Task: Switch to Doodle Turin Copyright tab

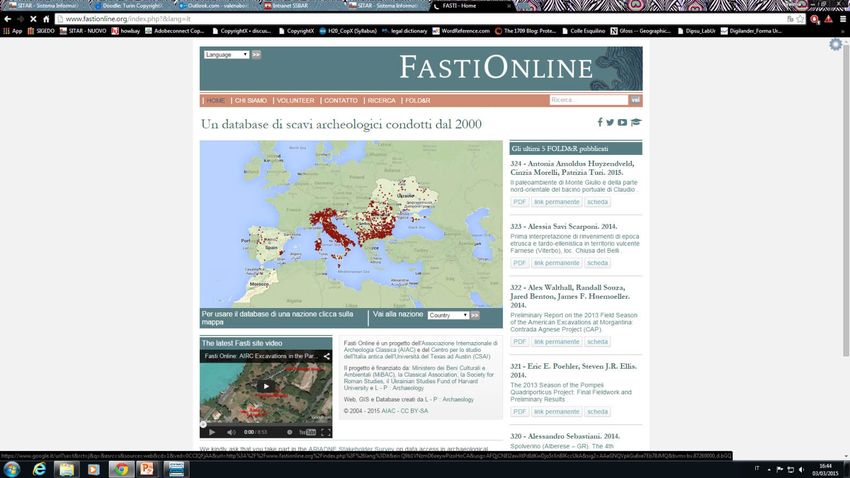Action: 132,6
